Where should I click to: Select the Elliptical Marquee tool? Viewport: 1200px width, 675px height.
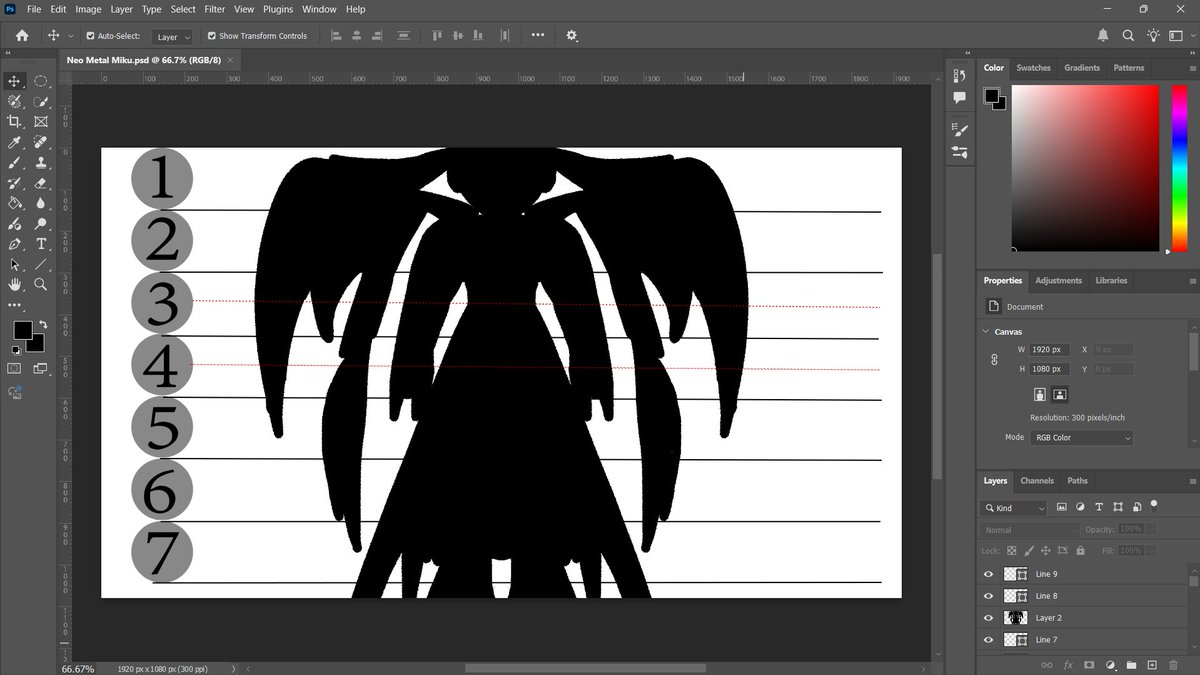[x=41, y=81]
